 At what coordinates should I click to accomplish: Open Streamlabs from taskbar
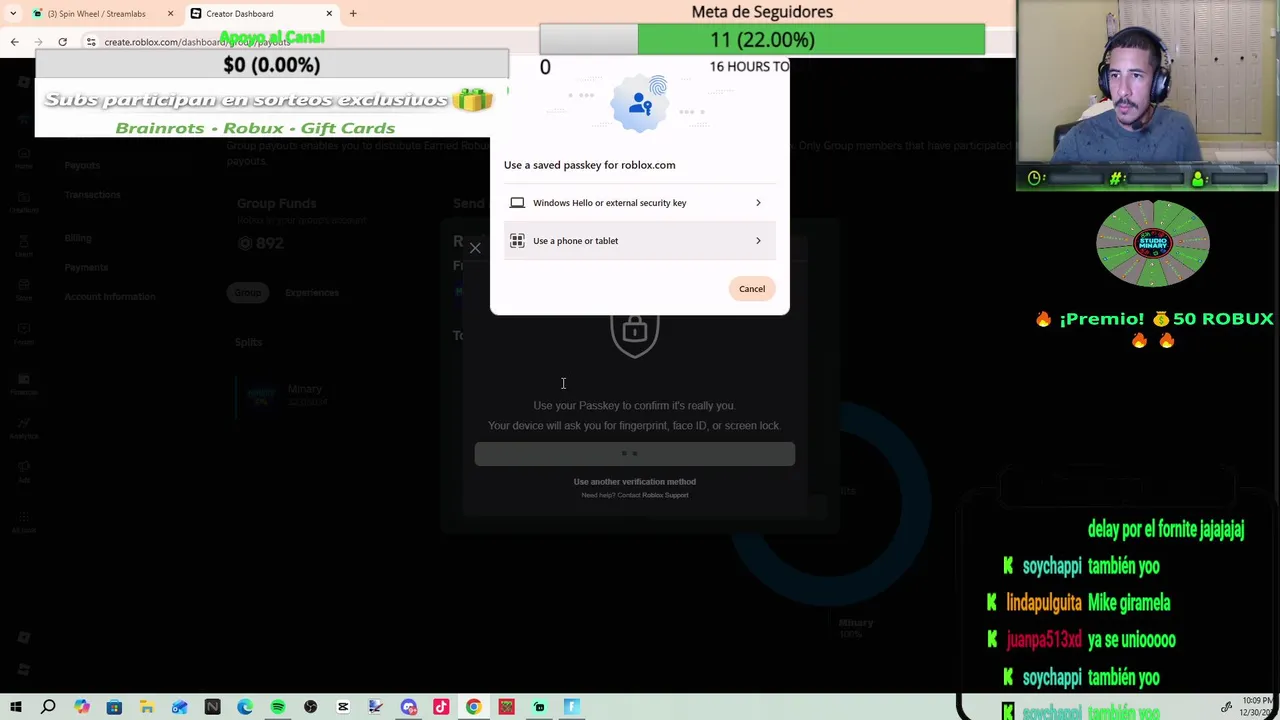[539, 708]
